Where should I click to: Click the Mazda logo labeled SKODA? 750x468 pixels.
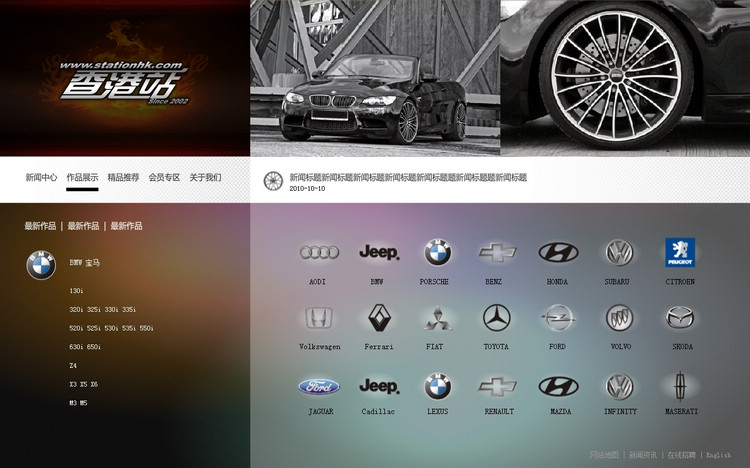[x=680, y=318]
